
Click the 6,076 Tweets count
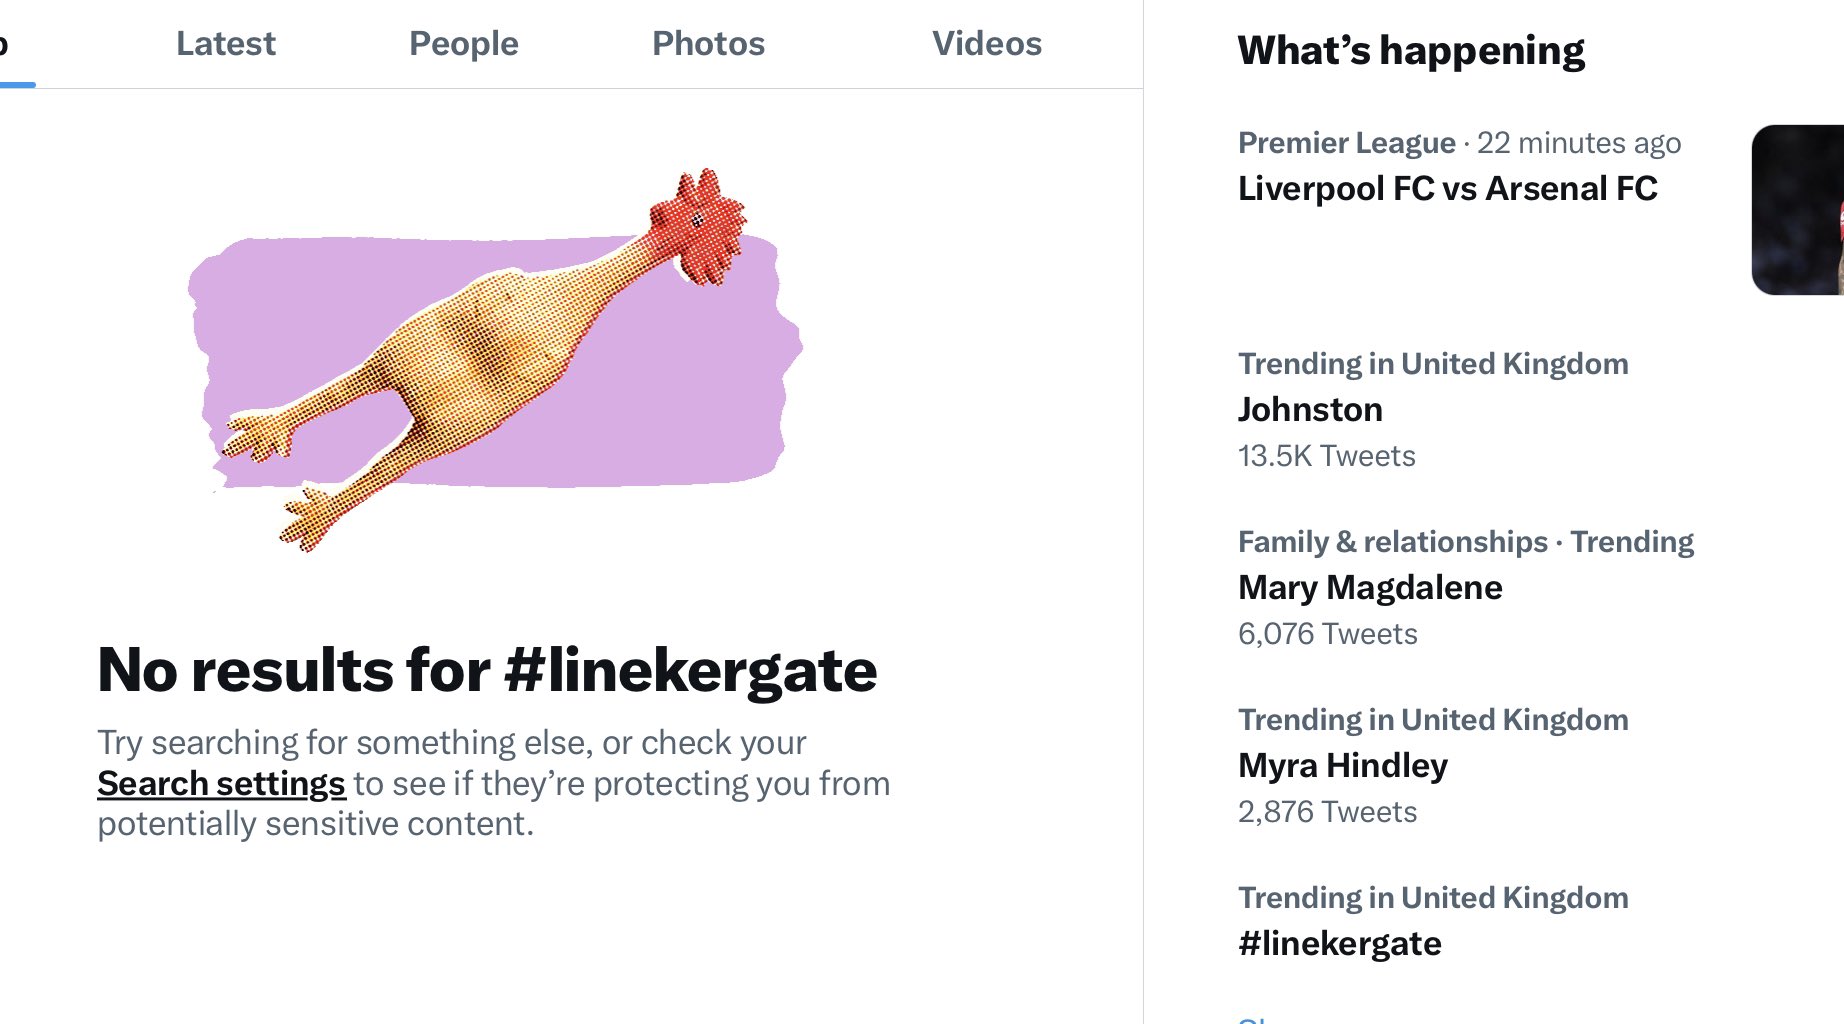pos(1328,634)
